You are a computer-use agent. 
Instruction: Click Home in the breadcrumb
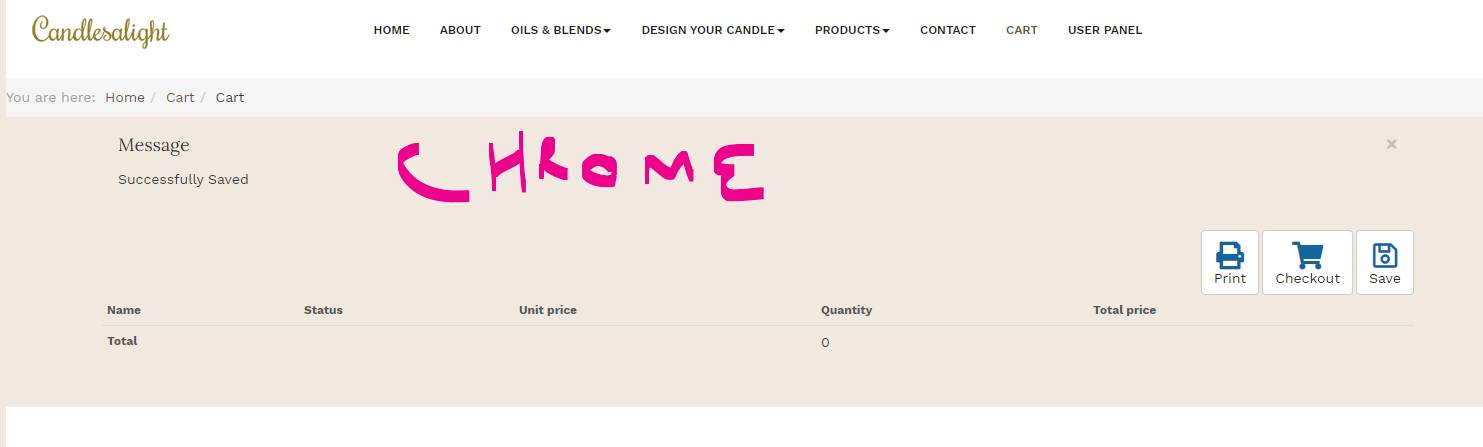click(125, 98)
